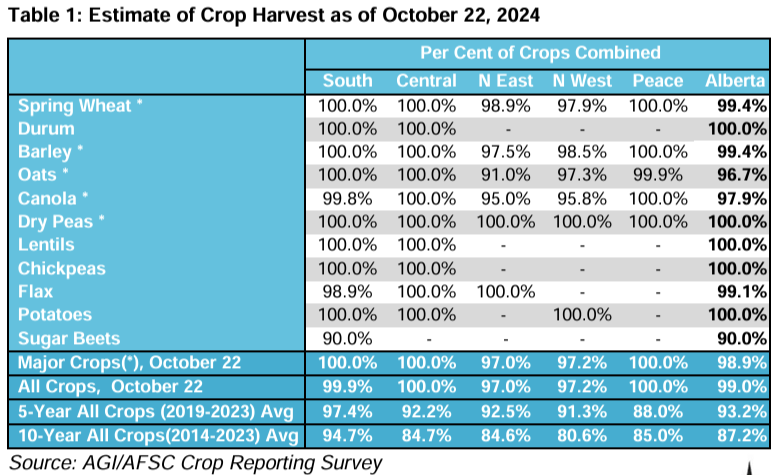
Task: Select the "Per Cent of Crops Combined" header
Action: coord(540,52)
